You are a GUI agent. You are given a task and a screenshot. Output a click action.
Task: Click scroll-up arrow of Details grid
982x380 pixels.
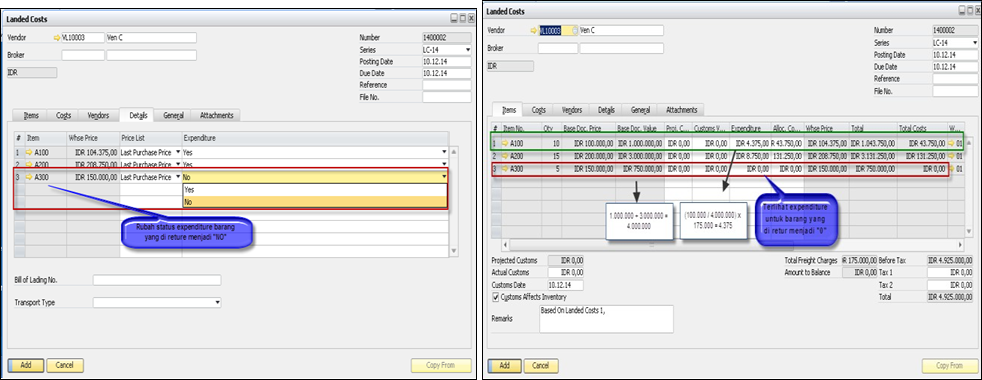454,151
